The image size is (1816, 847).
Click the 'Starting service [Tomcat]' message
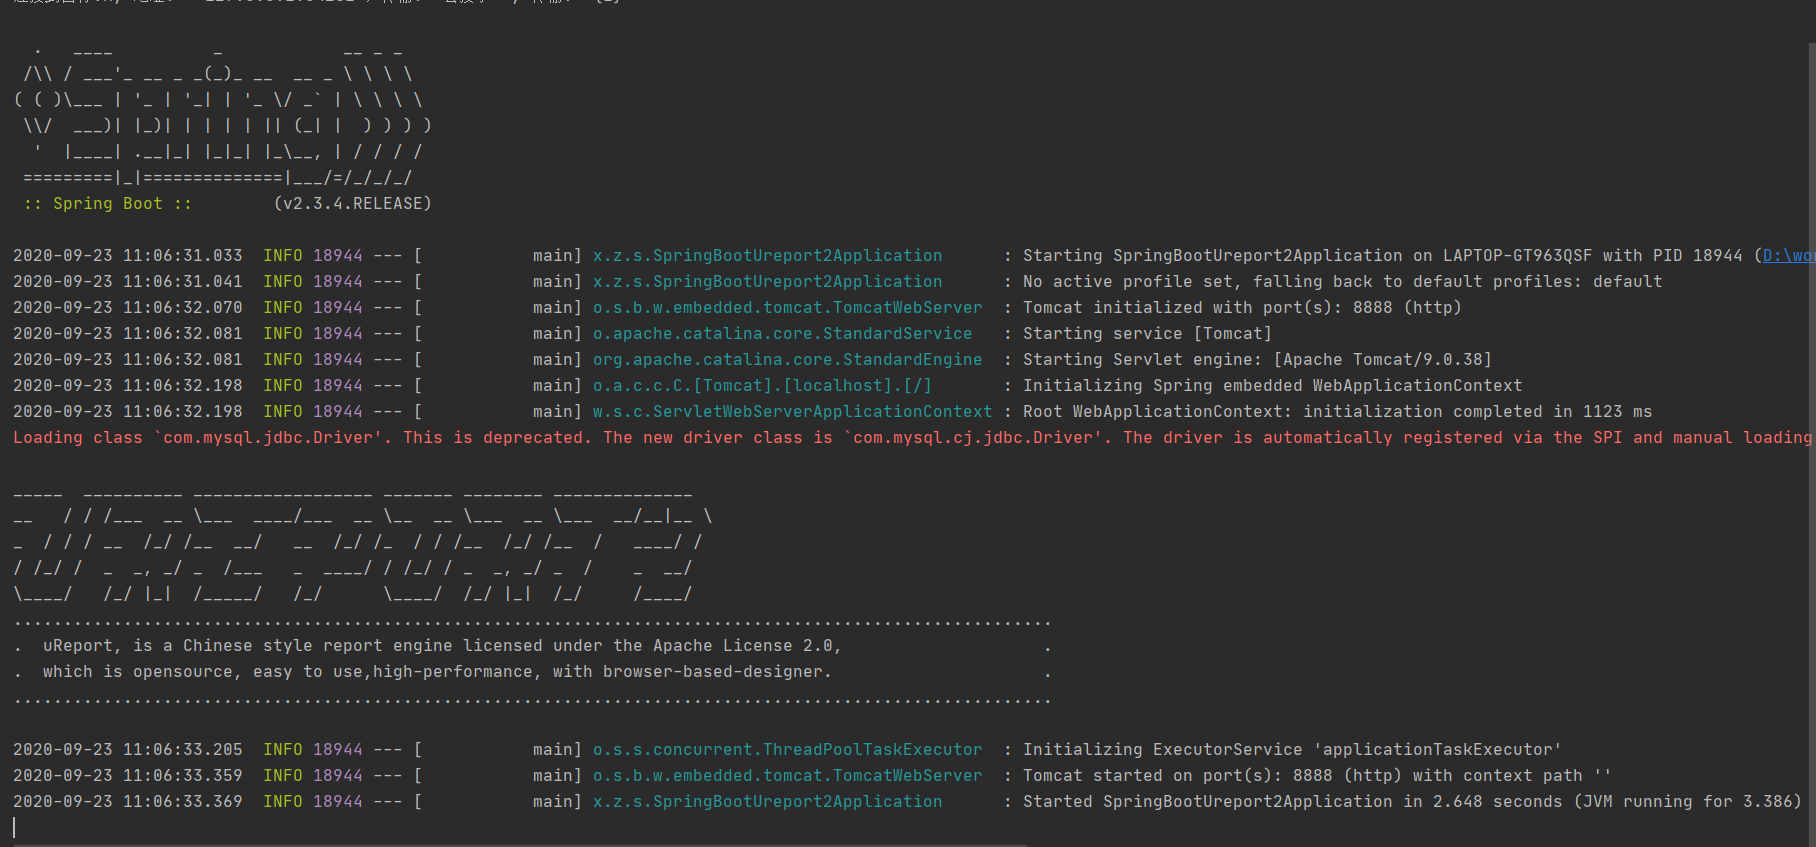[x=1147, y=334]
